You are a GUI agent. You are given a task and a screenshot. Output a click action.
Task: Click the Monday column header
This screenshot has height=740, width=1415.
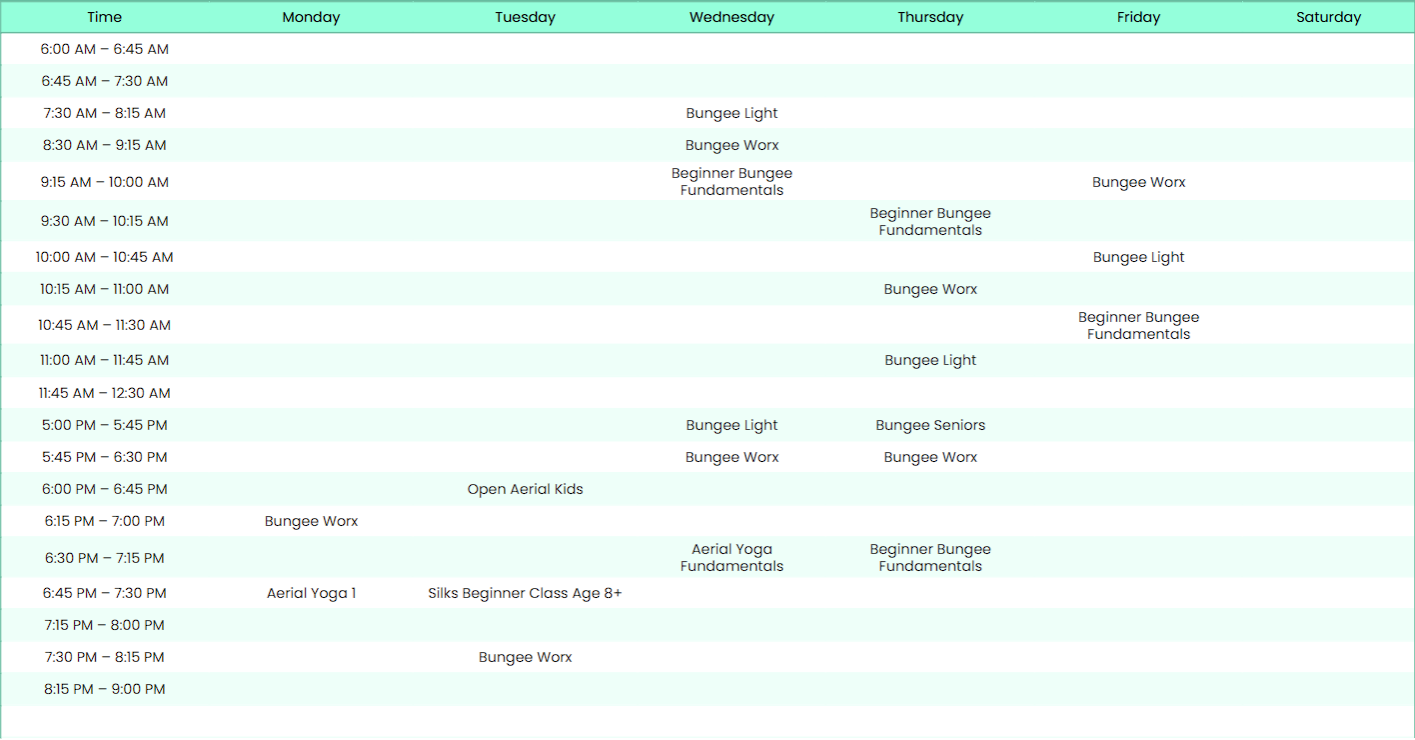pos(311,17)
